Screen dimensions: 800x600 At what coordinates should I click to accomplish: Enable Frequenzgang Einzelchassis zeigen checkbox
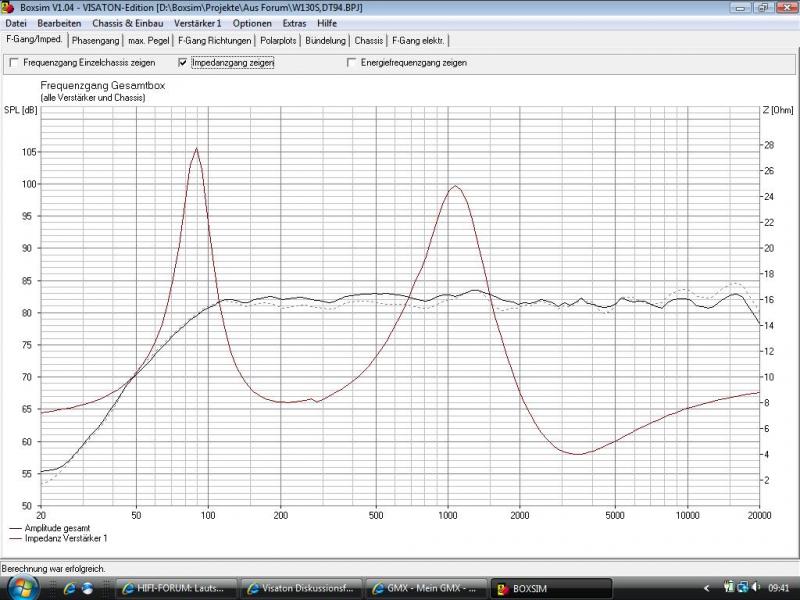pyautogui.click(x=13, y=63)
